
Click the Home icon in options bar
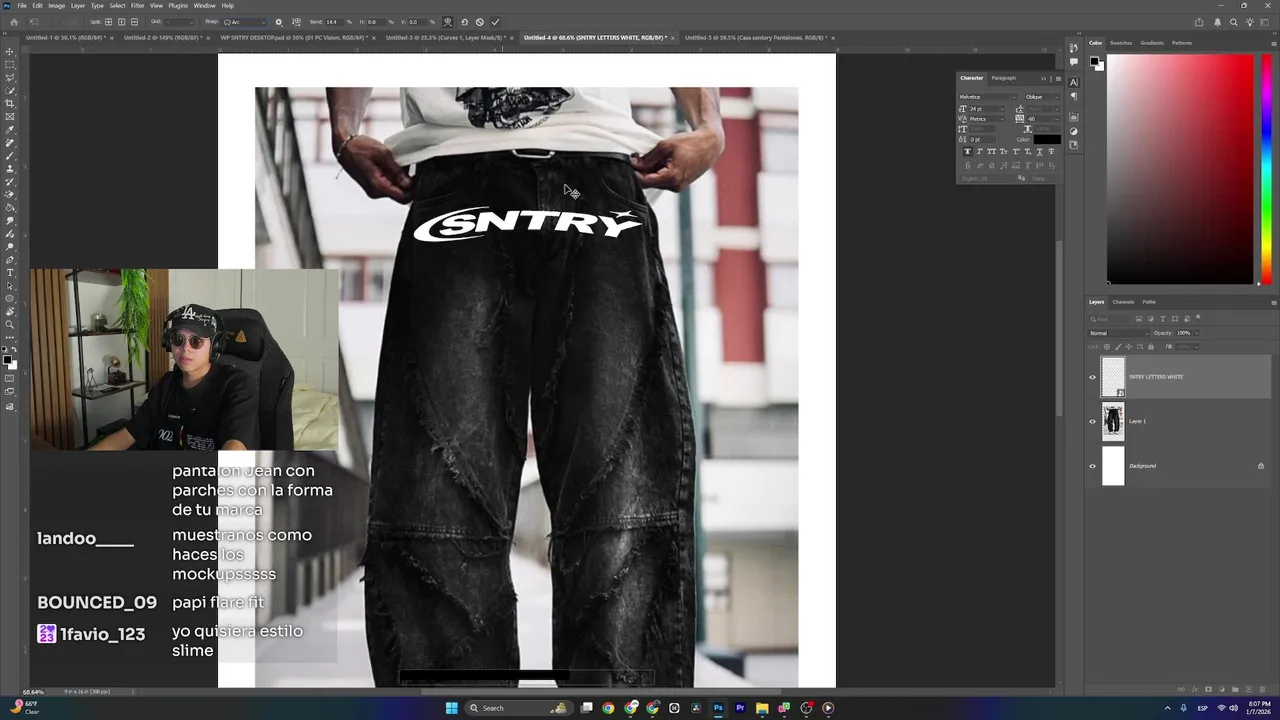click(x=14, y=22)
